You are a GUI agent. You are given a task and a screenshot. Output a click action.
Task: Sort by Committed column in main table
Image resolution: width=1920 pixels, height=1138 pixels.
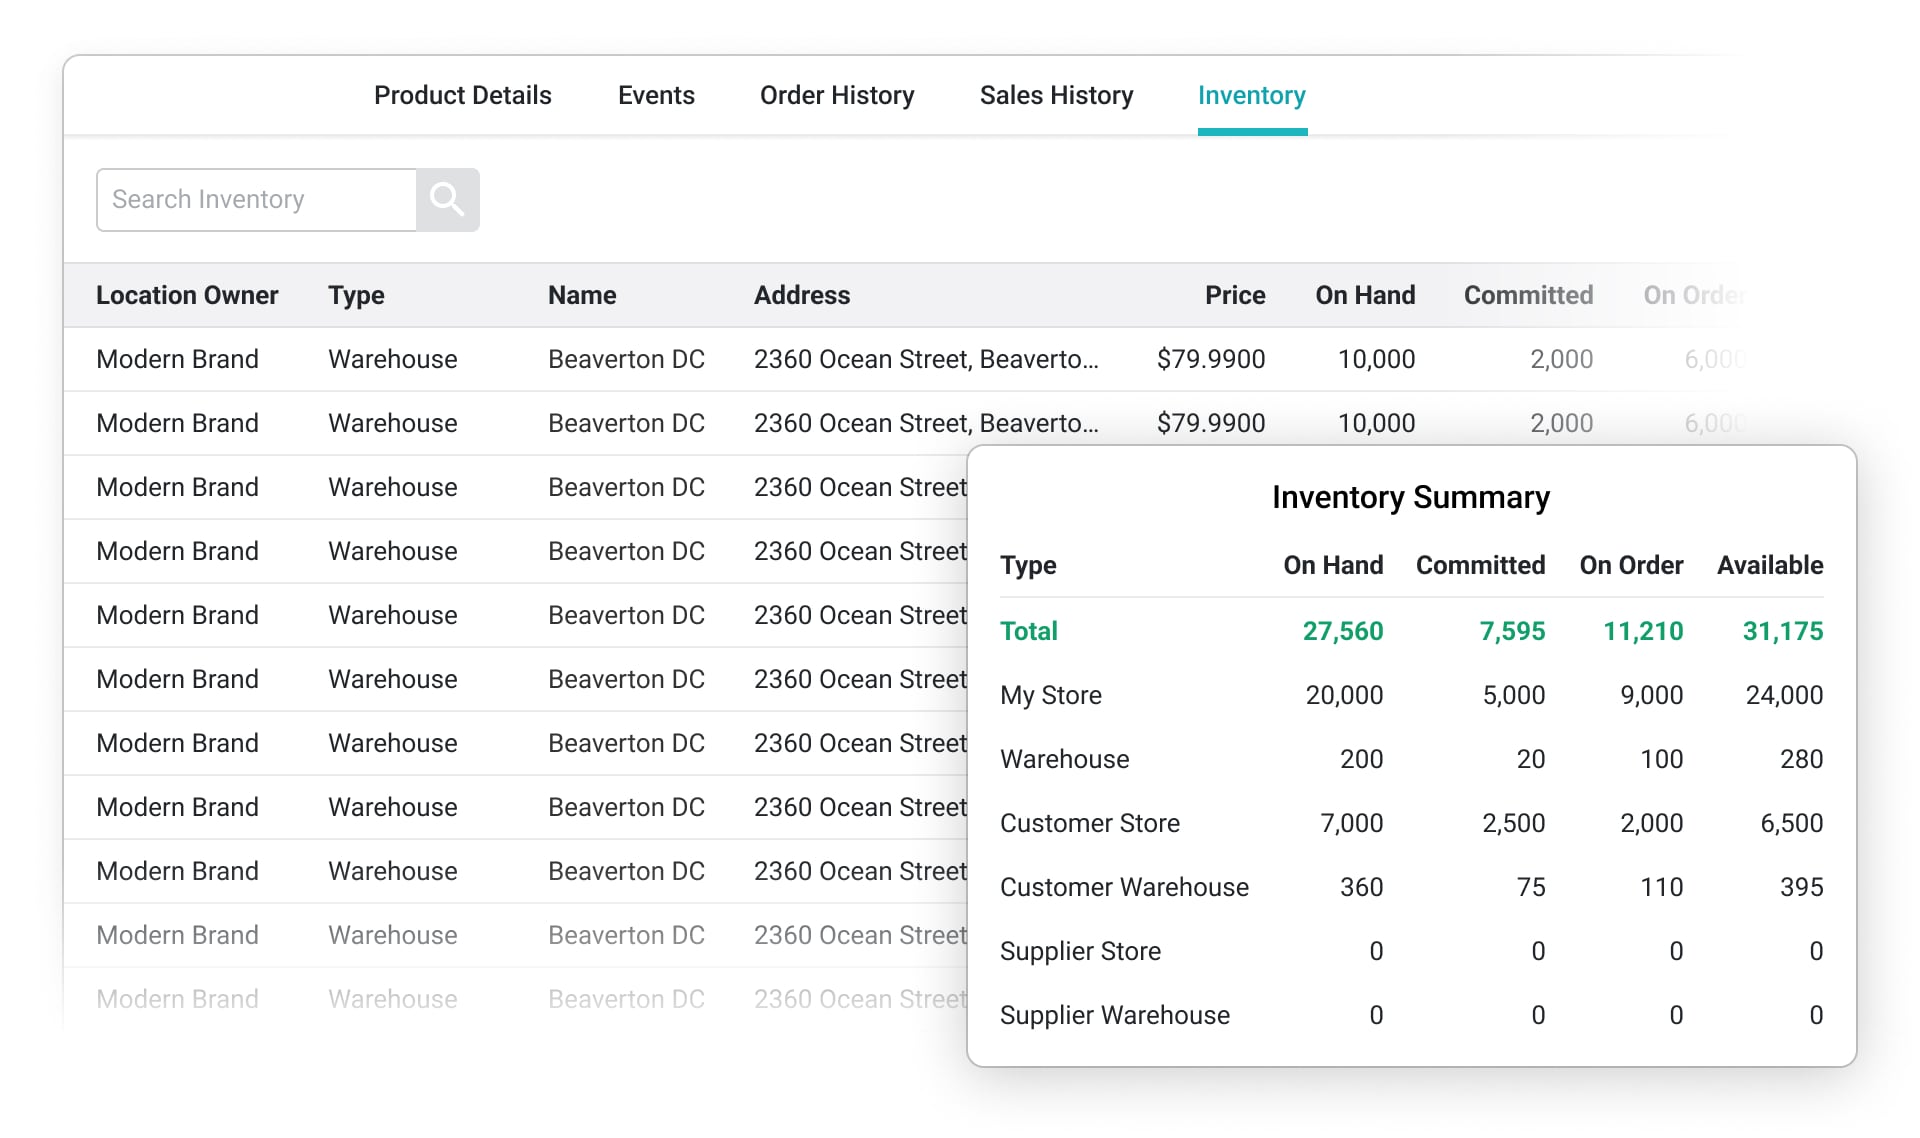1527,295
